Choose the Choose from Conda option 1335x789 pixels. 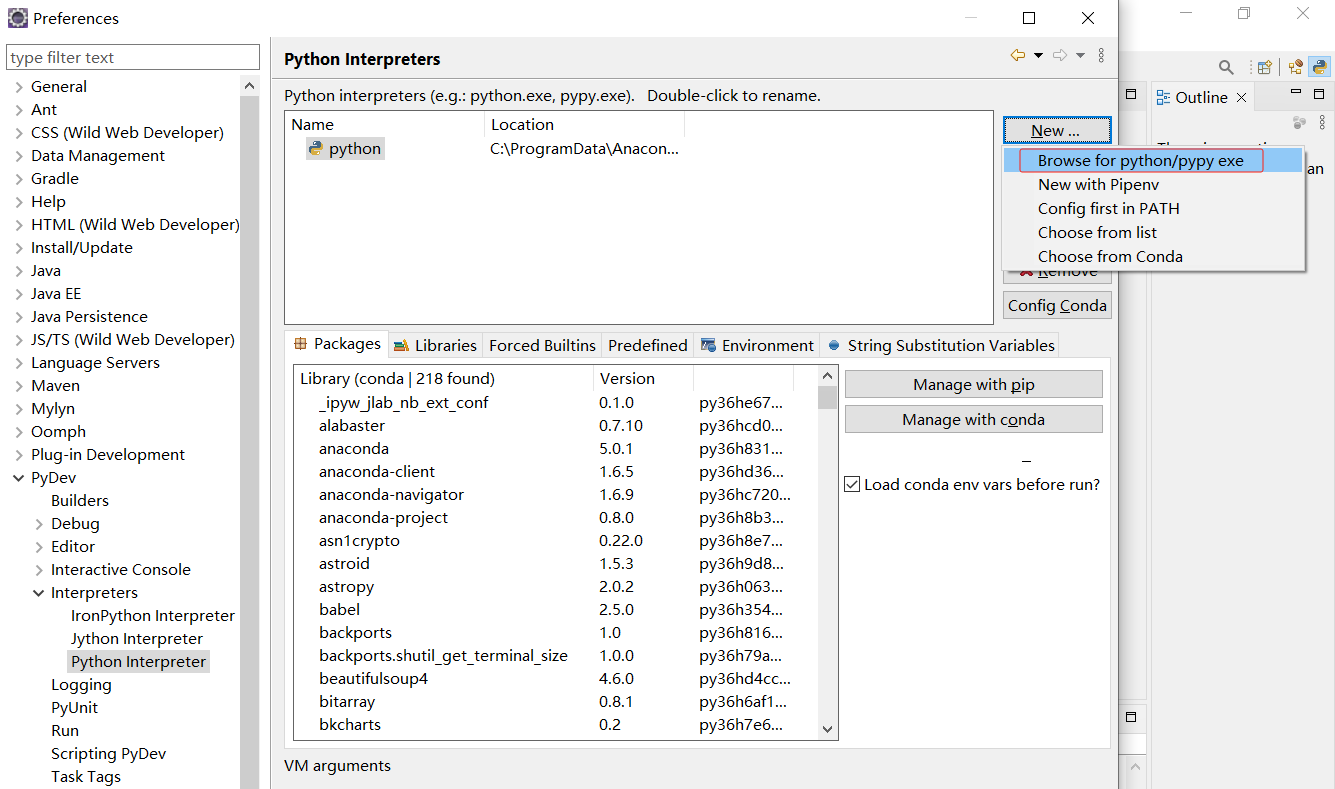tap(1153, 256)
